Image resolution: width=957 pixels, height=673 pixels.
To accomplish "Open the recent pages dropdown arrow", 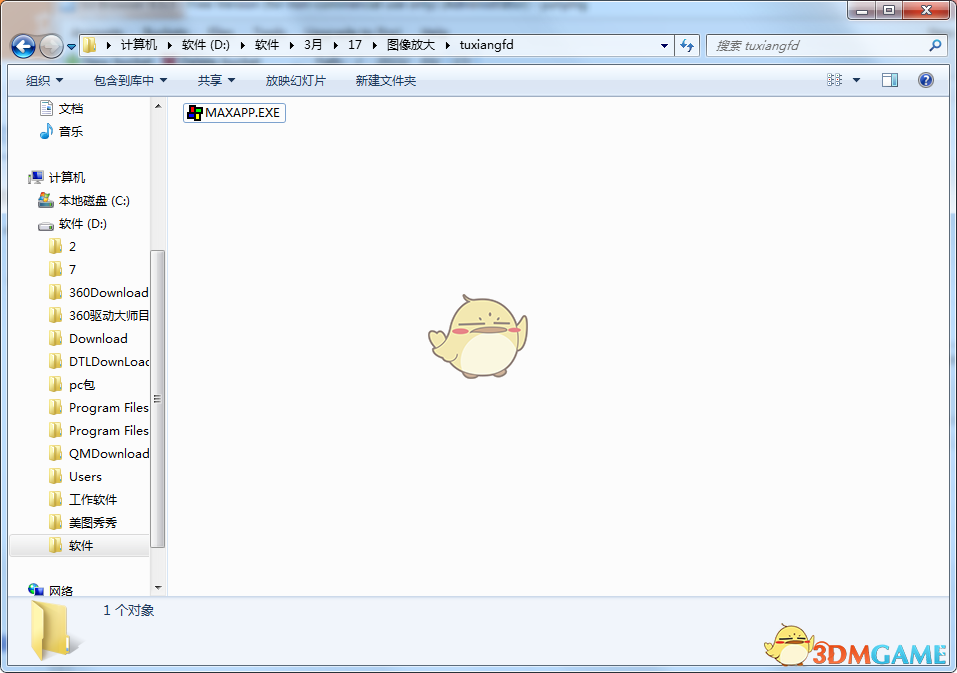I will (x=72, y=46).
